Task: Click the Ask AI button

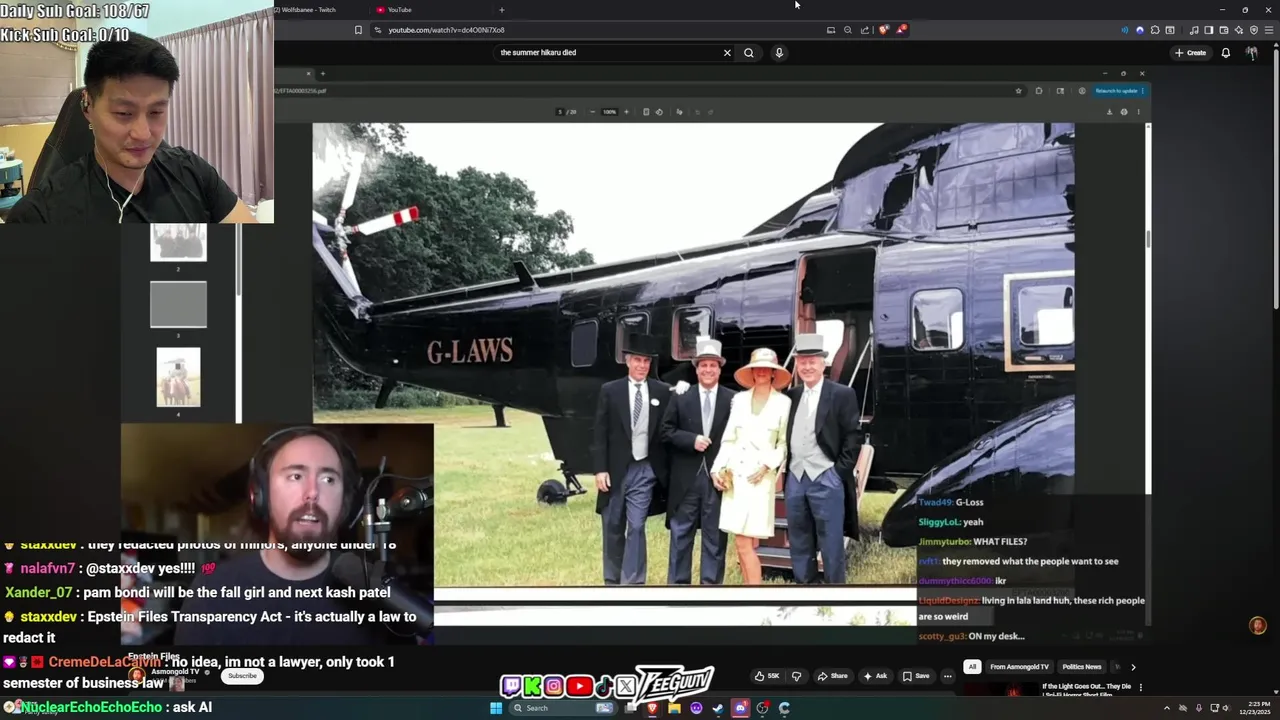Action: (x=875, y=676)
